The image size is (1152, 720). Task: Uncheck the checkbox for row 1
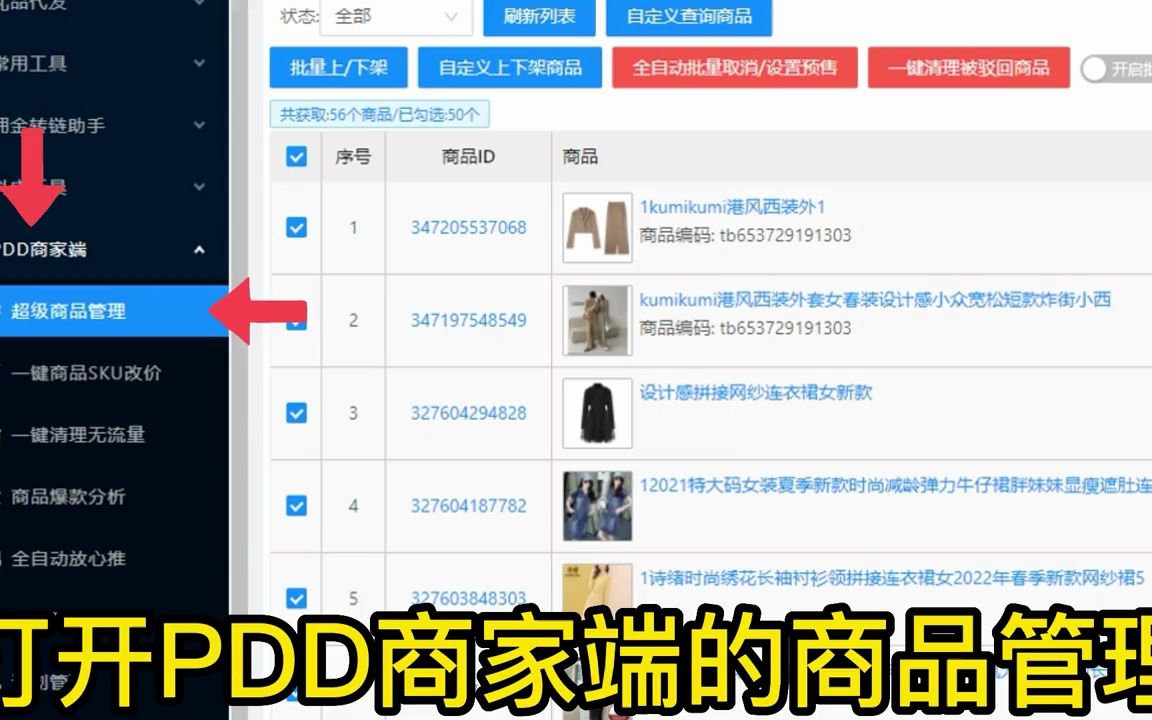[295, 228]
